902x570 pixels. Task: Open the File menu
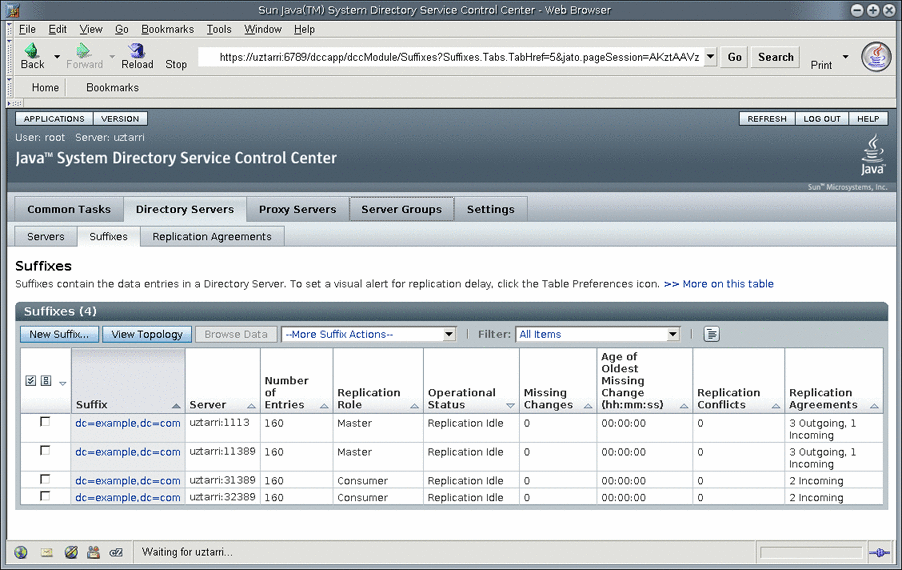point(27,29)
